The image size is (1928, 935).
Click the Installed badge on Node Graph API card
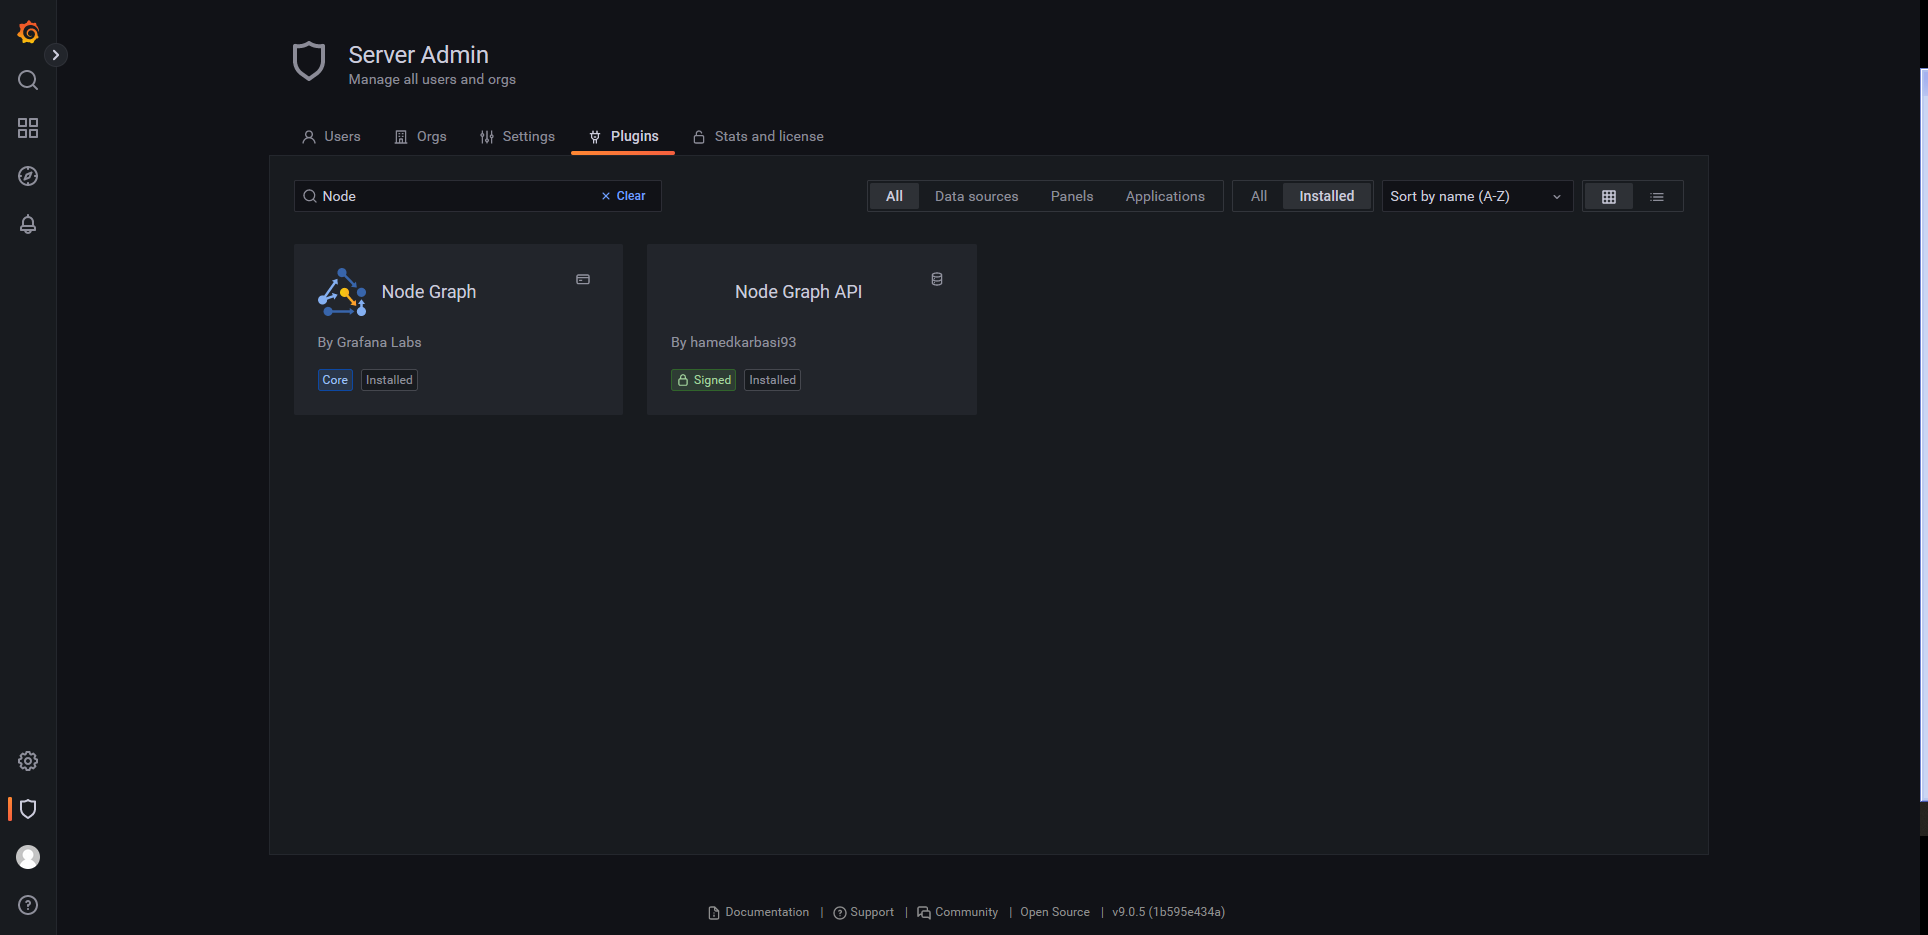point(772,380)
